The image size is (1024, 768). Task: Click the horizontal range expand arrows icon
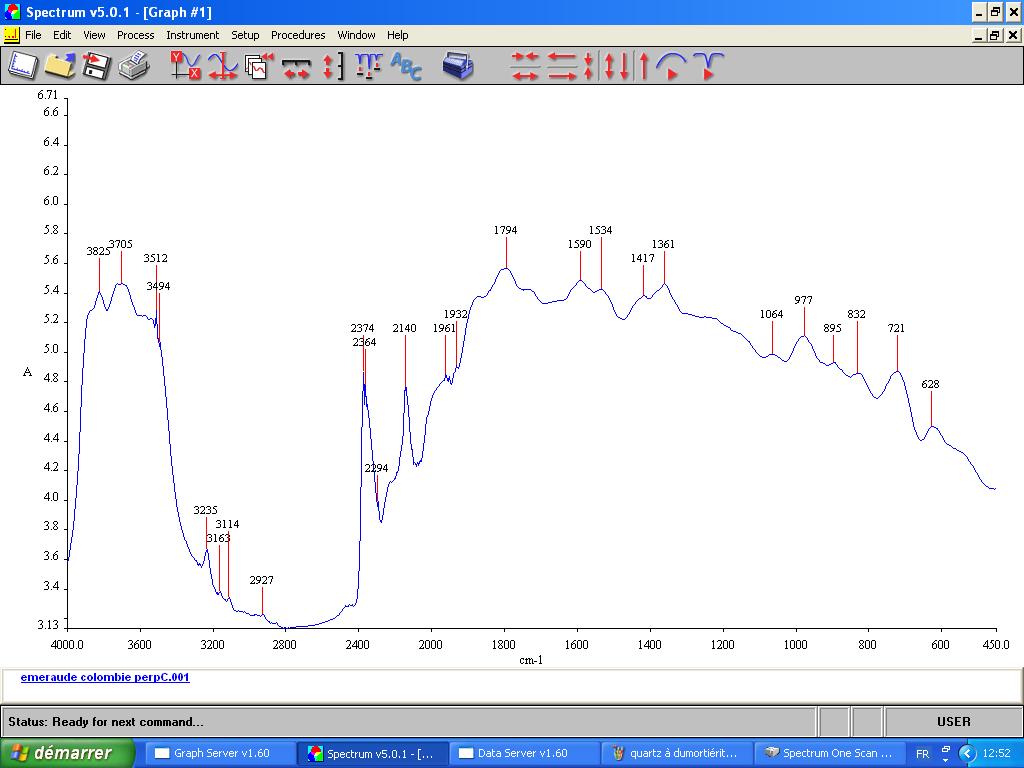point(296,66)
